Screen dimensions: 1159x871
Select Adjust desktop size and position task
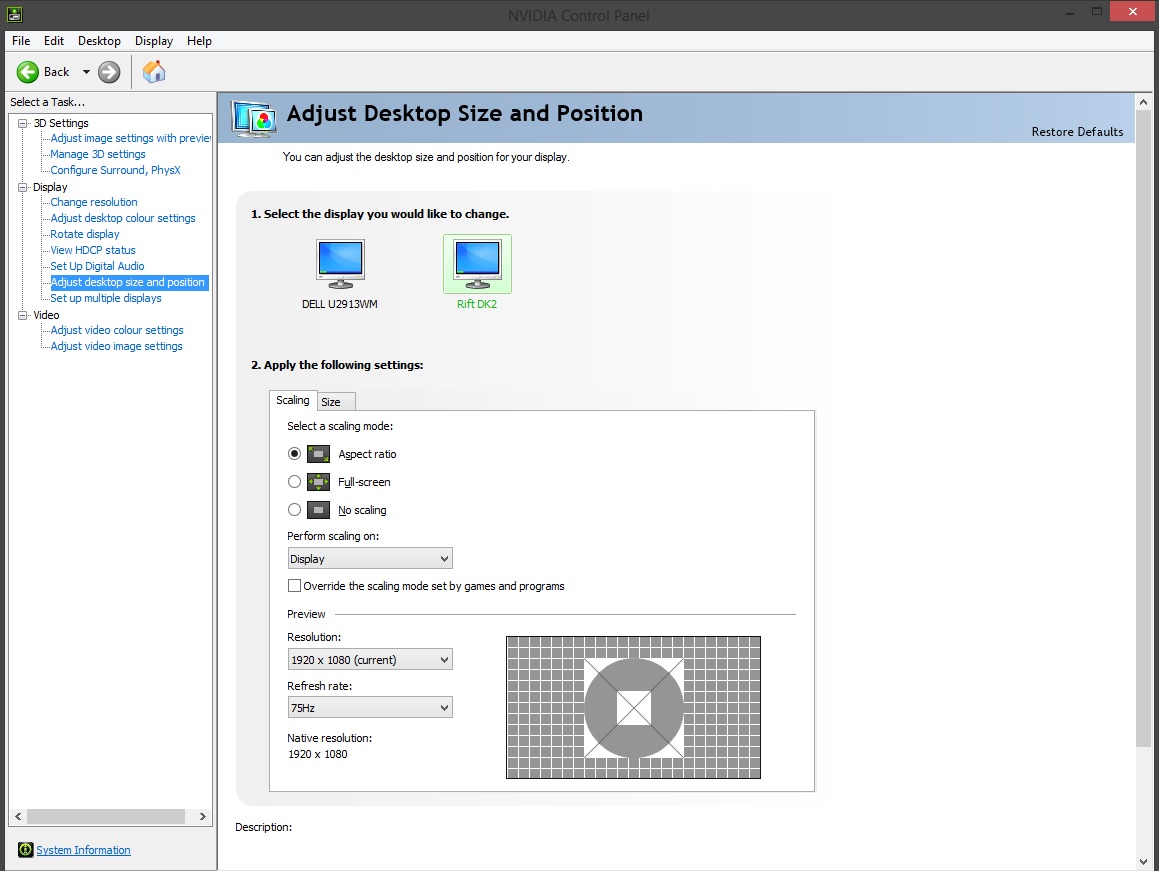[x=128, y=282]
